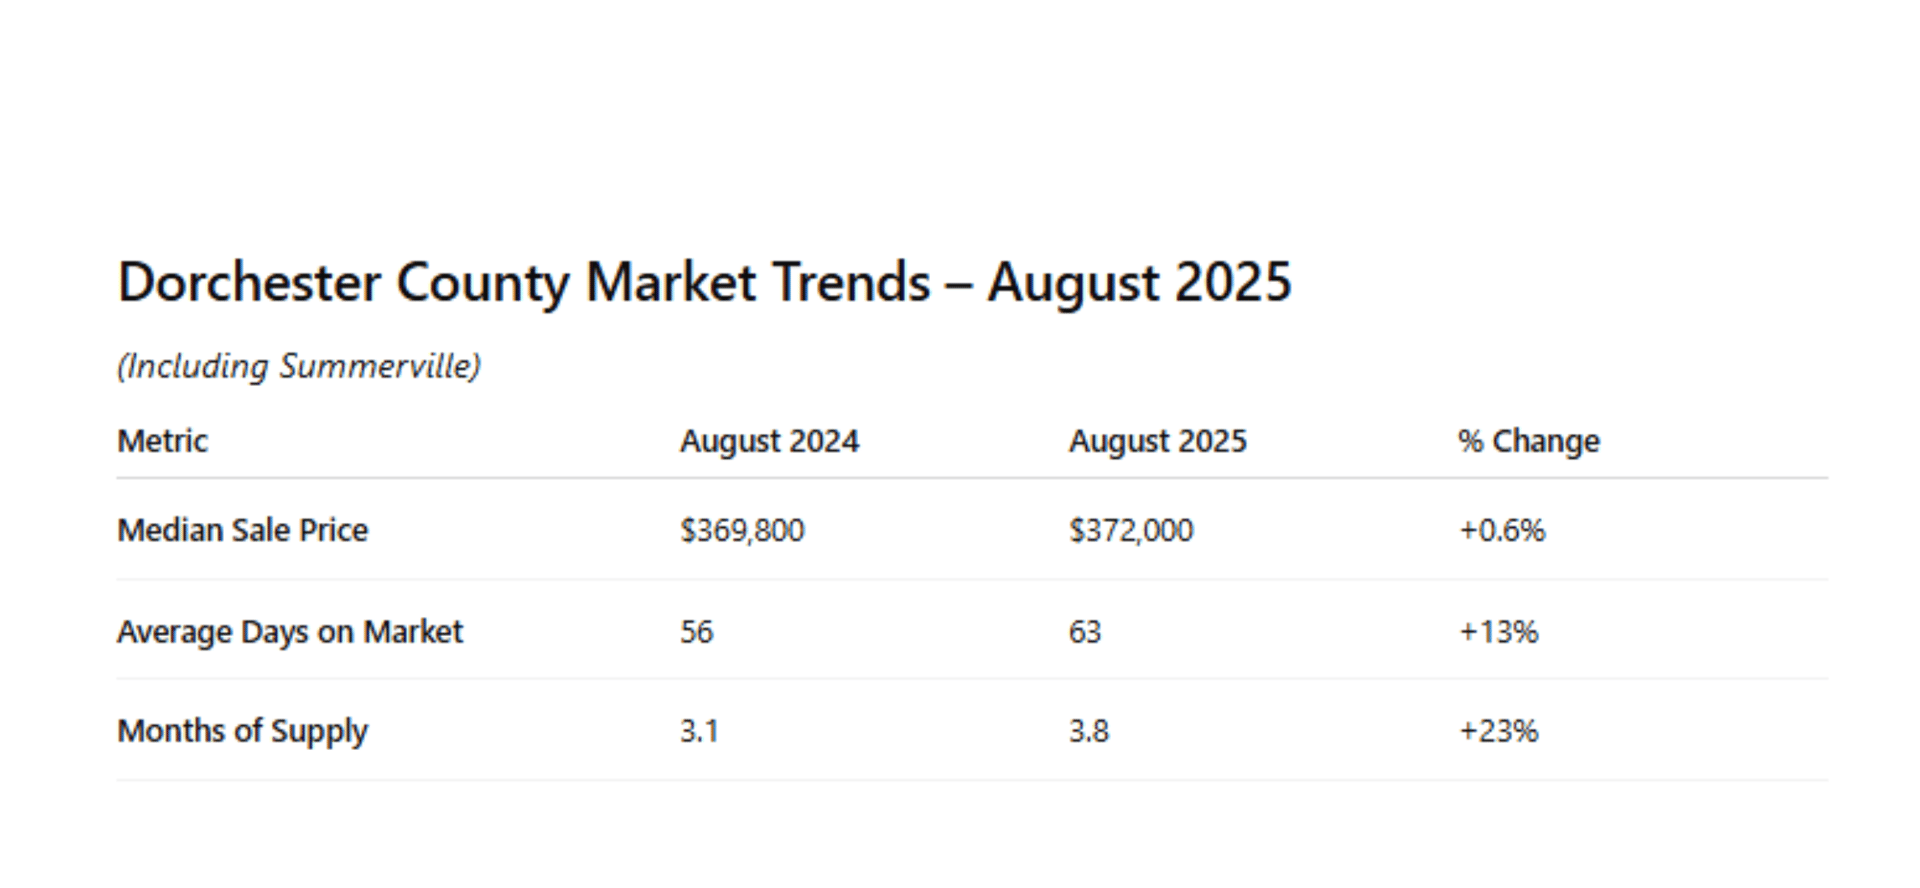Click the +0.6% change value

point(1501,530)
